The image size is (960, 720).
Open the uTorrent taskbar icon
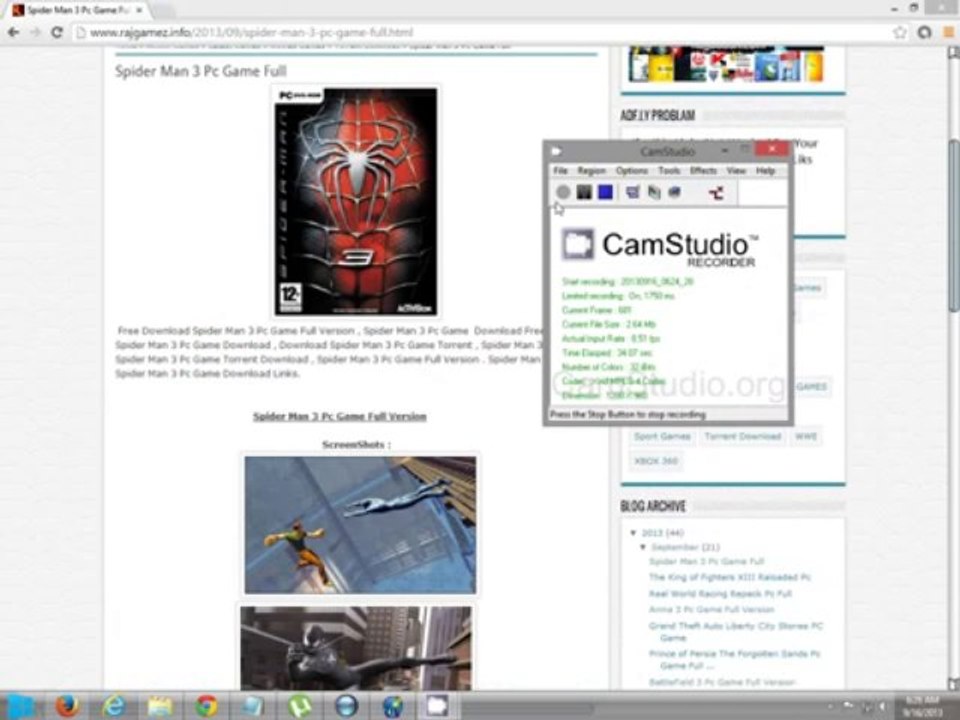[x=299, y=706]
